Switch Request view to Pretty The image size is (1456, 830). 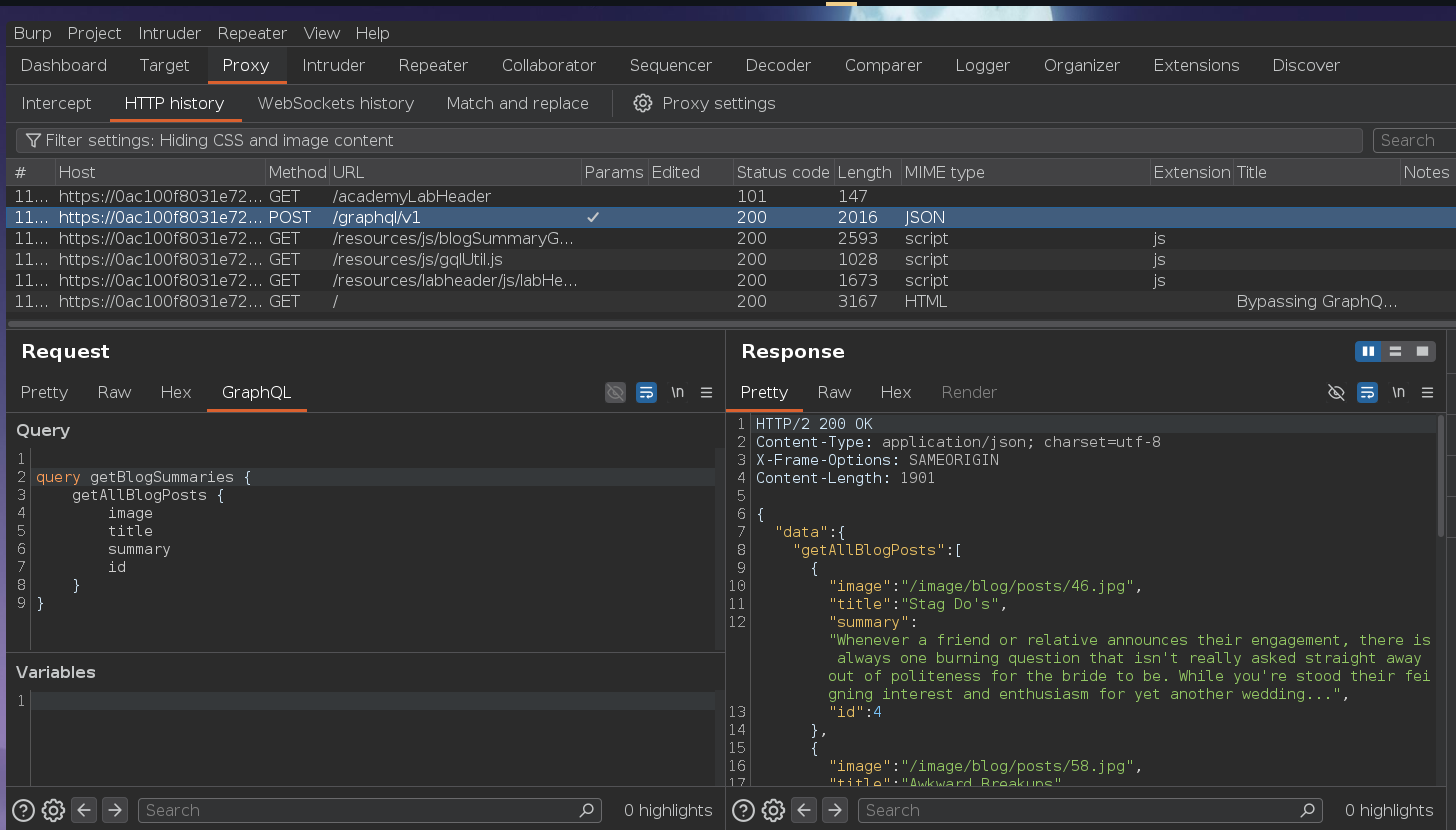tap(44, 392)
